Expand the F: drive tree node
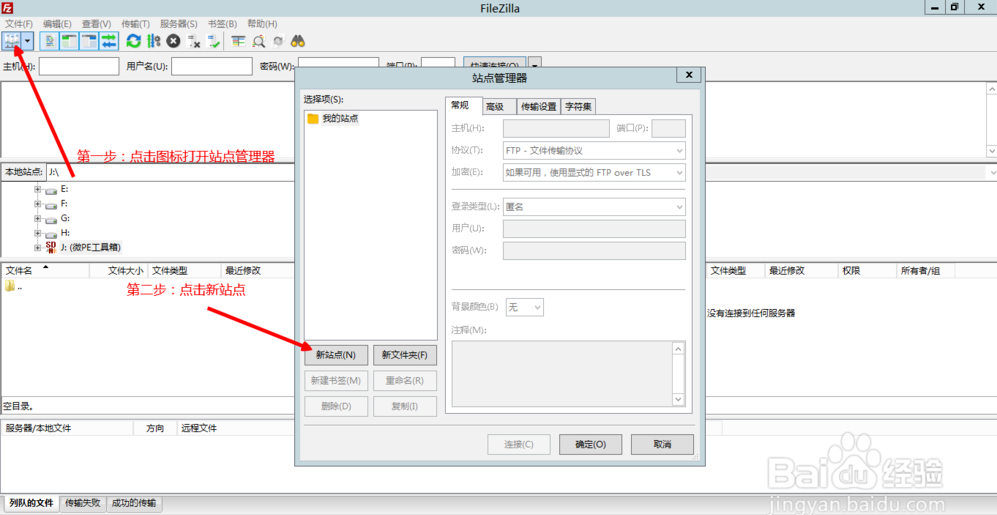The height and width of the screenshot is (515, 997). pyautogui.click(x=38, y=204)
